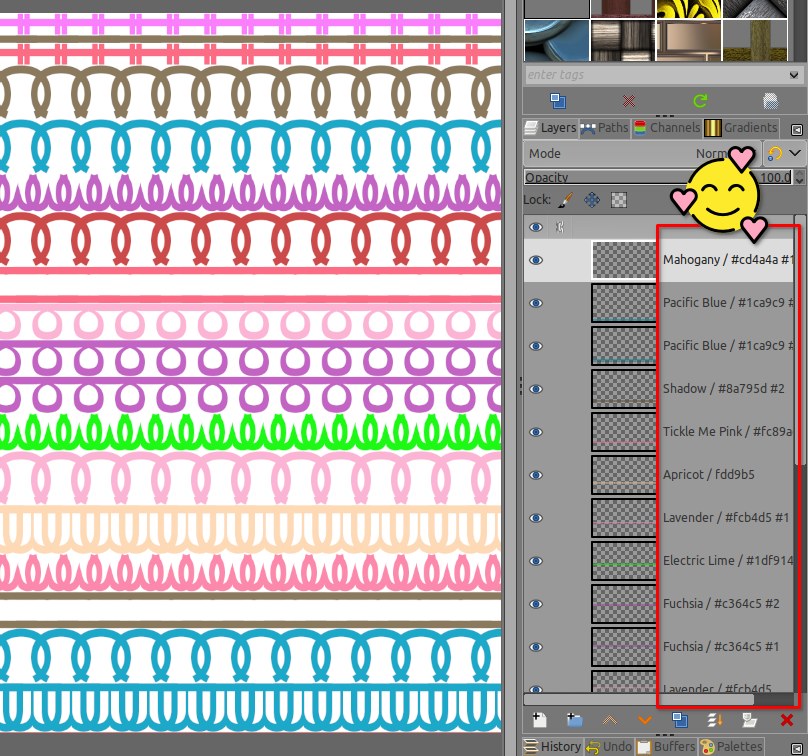The height and width of the screenshot is (756, 808).
Task: Click the Electric Lime layer thumbnail
Action: [x=624, y=561]
